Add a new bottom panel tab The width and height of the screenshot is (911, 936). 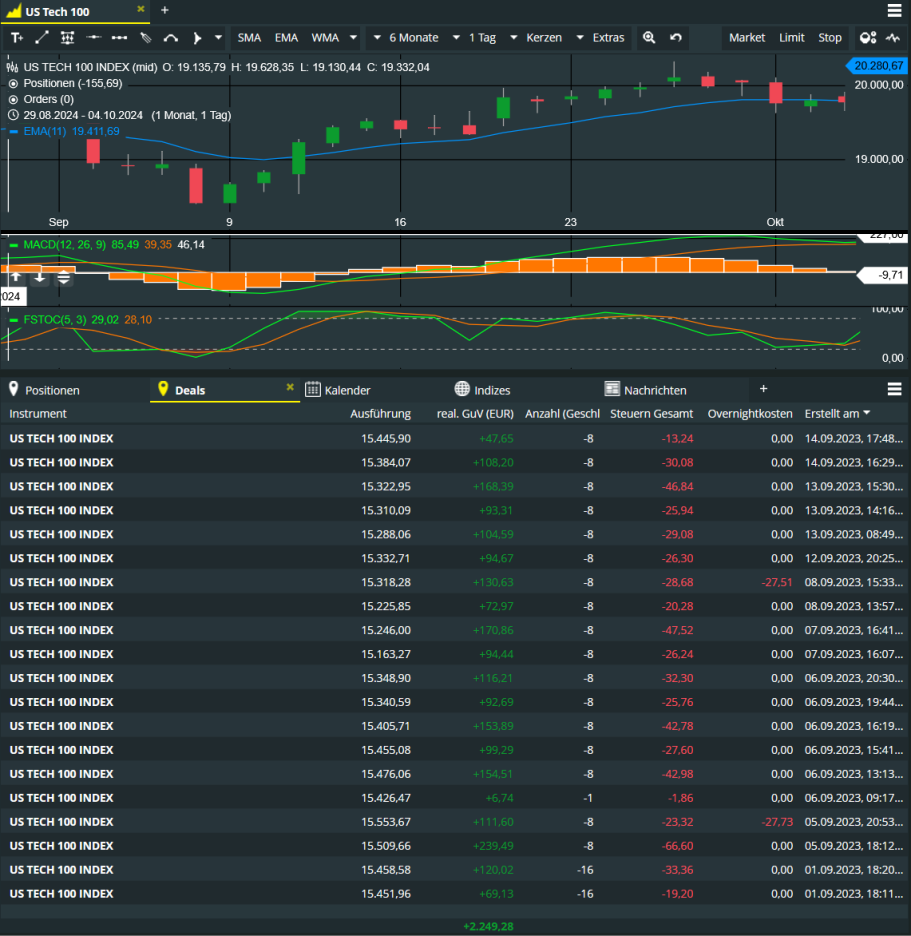[x=764, y=389]
